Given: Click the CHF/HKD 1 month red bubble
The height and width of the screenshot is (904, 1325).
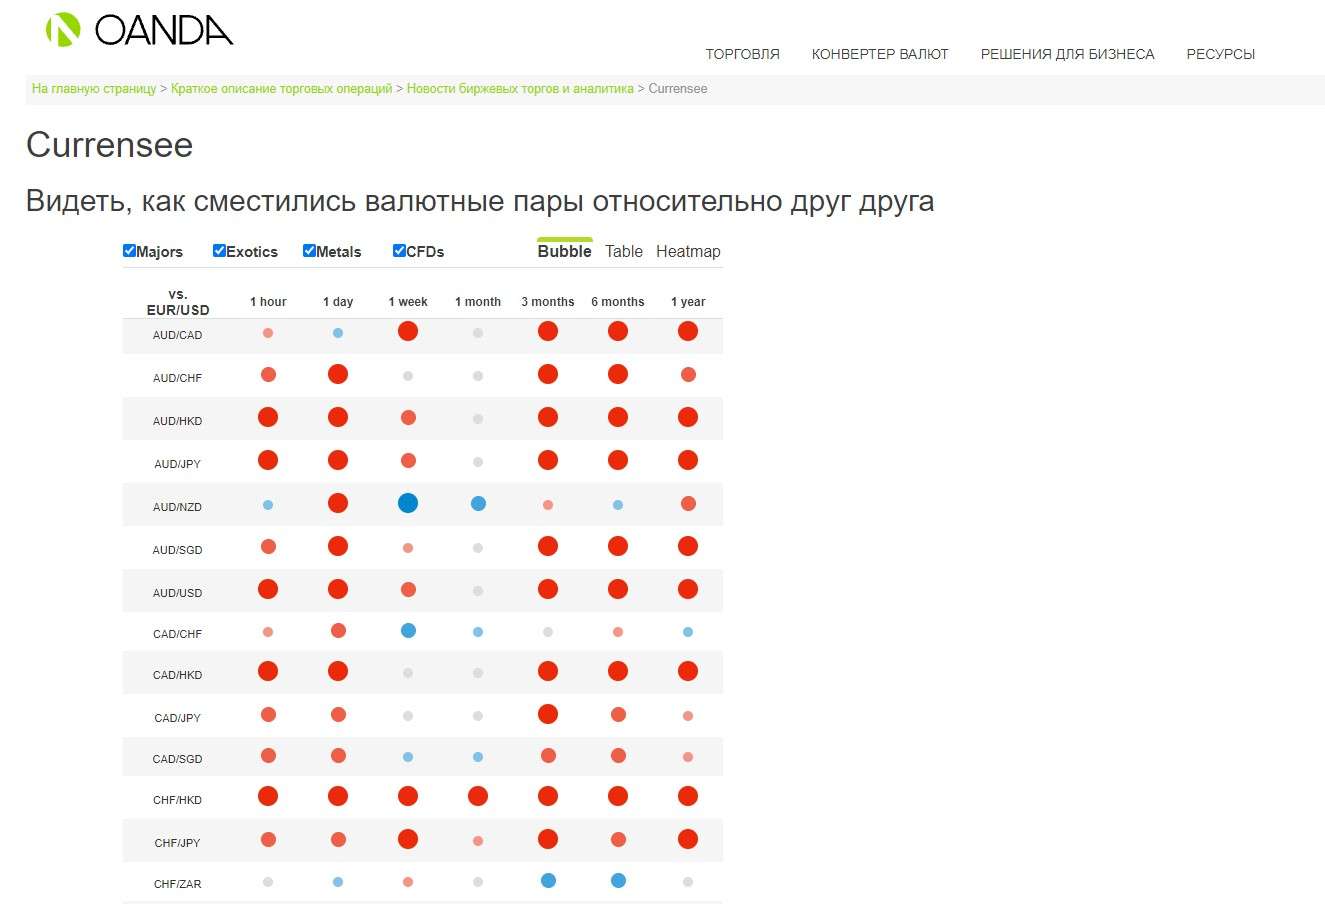Looking at the screenshot, I should point(478,796).
